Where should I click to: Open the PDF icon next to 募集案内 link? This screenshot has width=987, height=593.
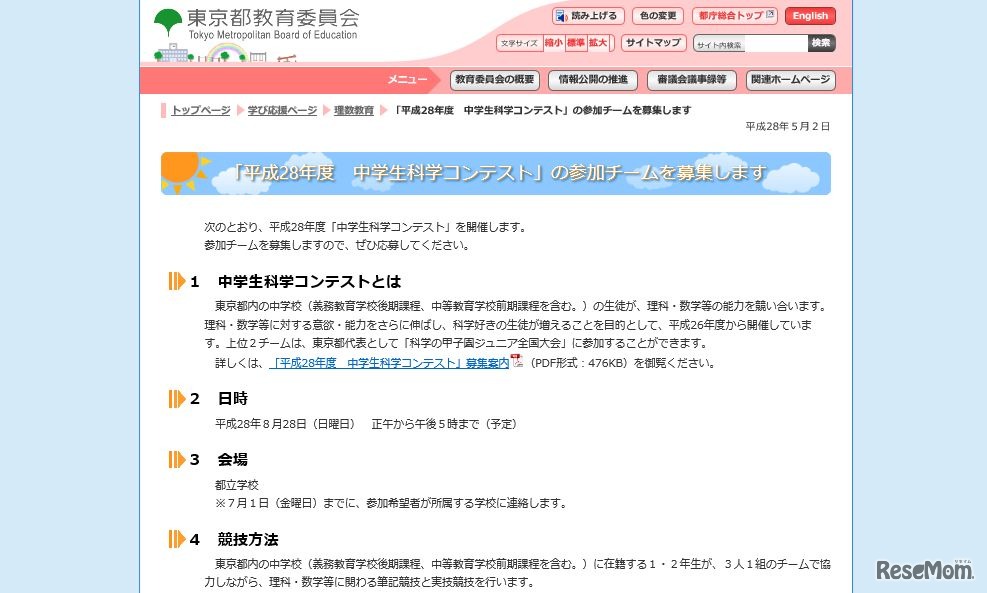[517, 361]
